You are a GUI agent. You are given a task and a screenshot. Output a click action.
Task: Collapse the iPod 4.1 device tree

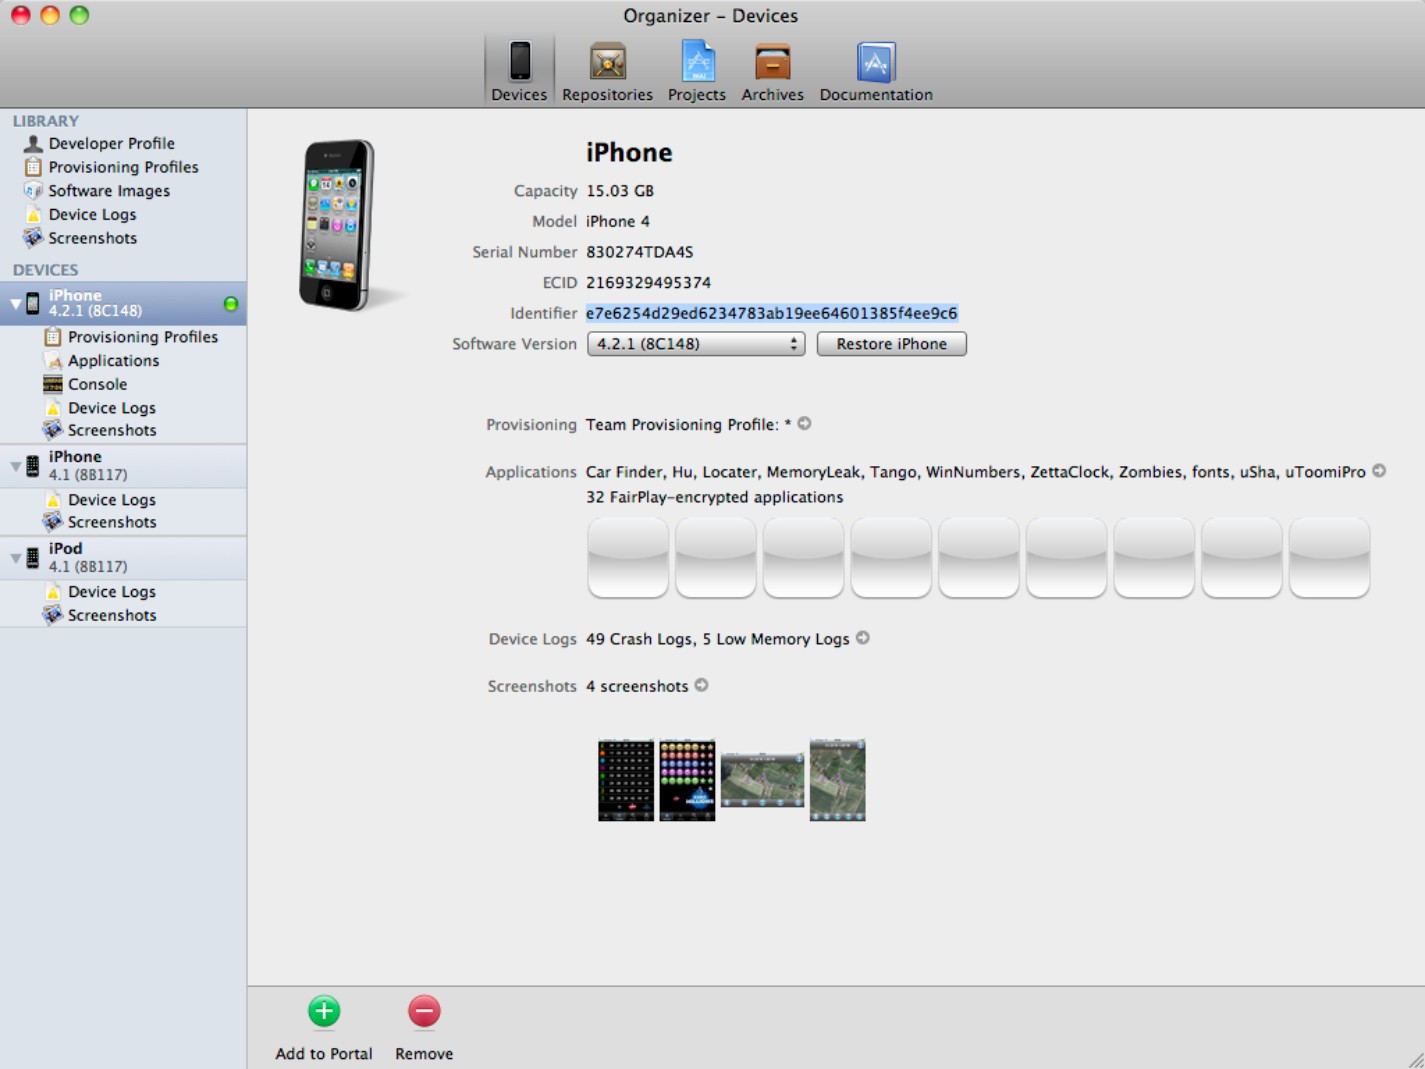[x=15, y=558]
